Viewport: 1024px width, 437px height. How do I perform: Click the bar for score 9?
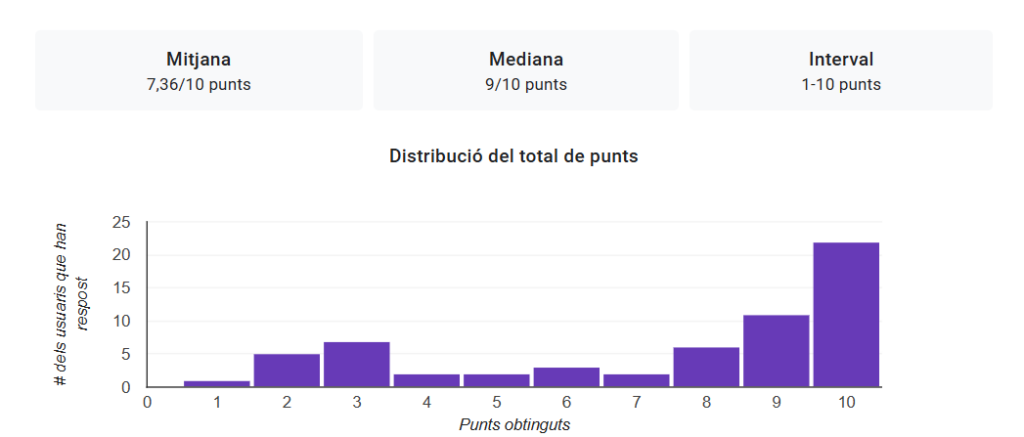(x=776, y=351)
